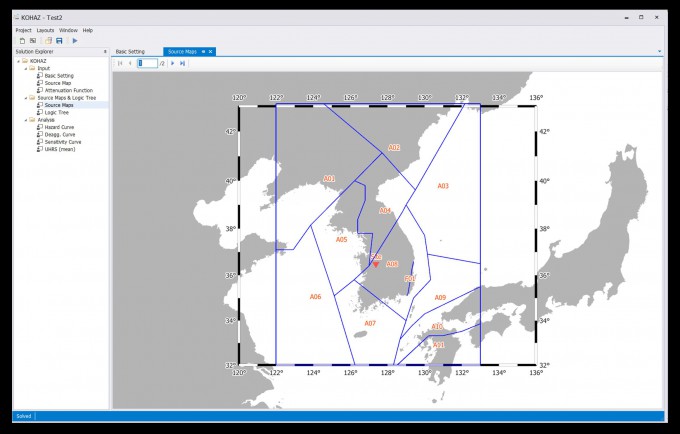Open the document list dropdown arrow
The image size is (680, 434).
[659, 51]
